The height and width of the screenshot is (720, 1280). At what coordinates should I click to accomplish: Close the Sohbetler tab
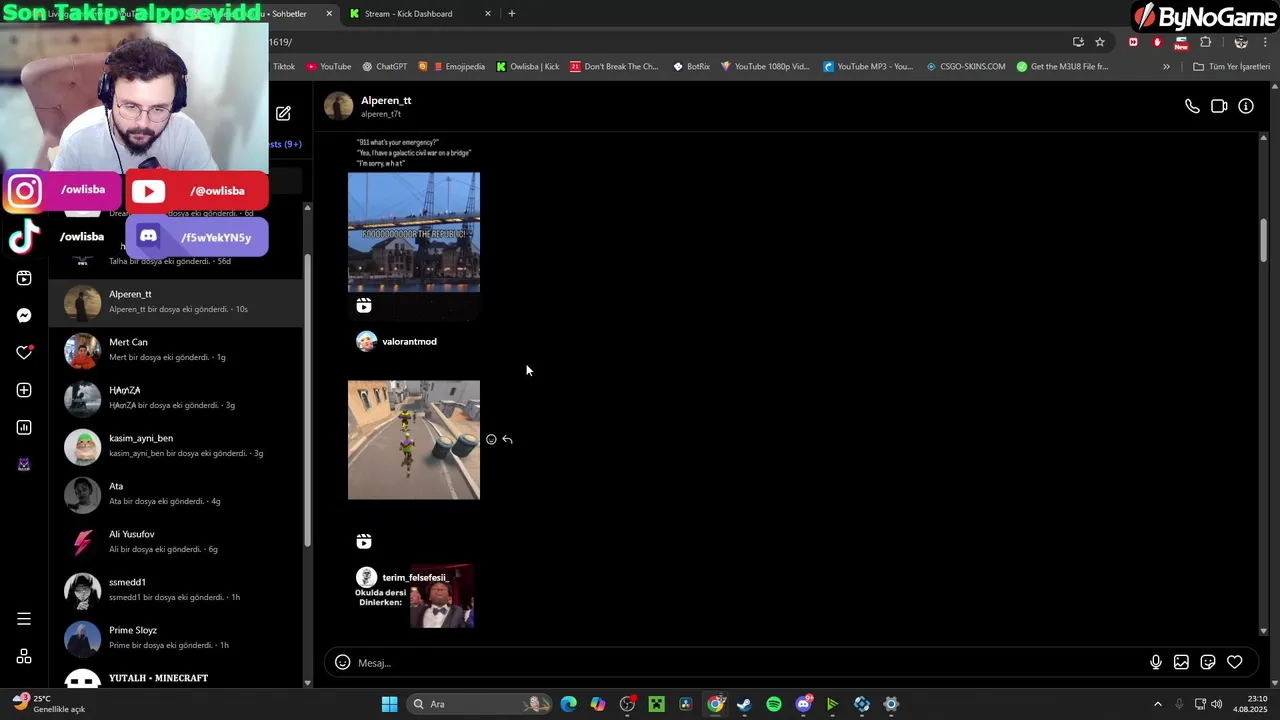tap(329, 14)
